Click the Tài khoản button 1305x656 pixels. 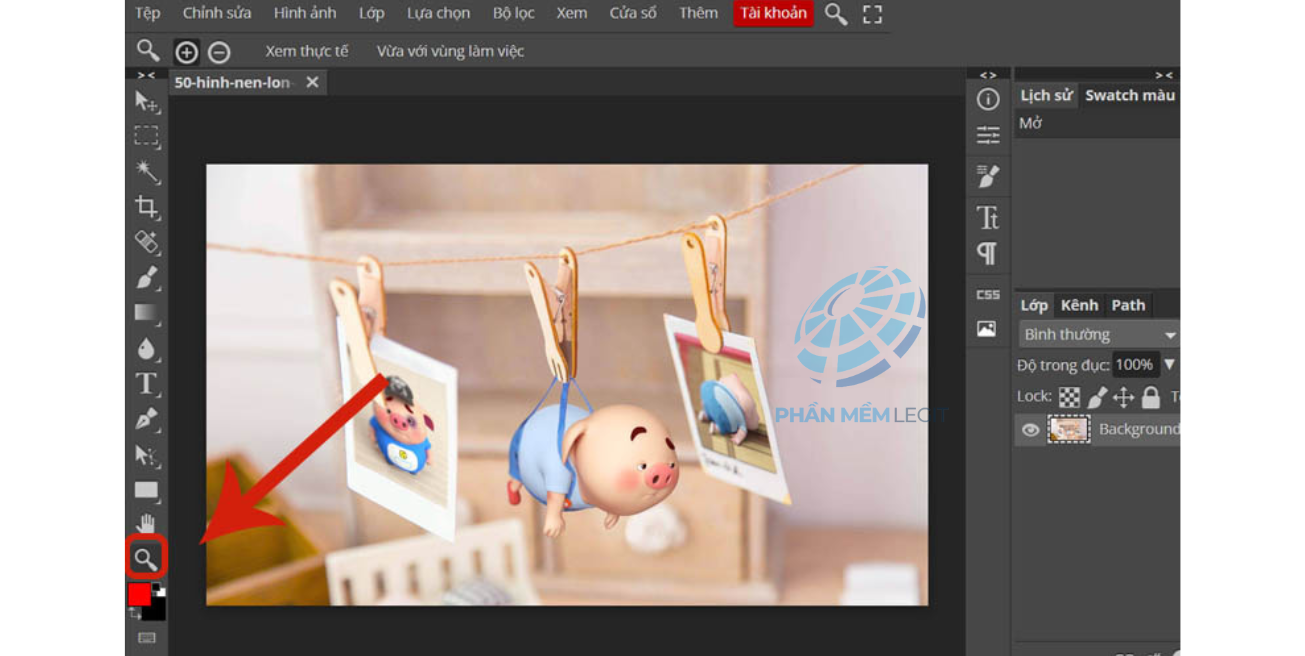click(x=774, y=13)
